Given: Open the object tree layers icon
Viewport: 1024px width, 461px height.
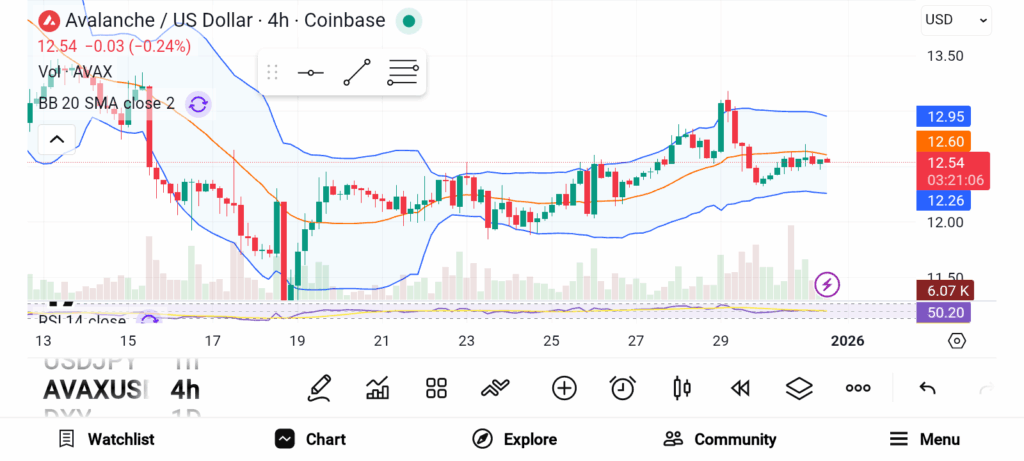Looking at the screenshot, I should point(798,388).
